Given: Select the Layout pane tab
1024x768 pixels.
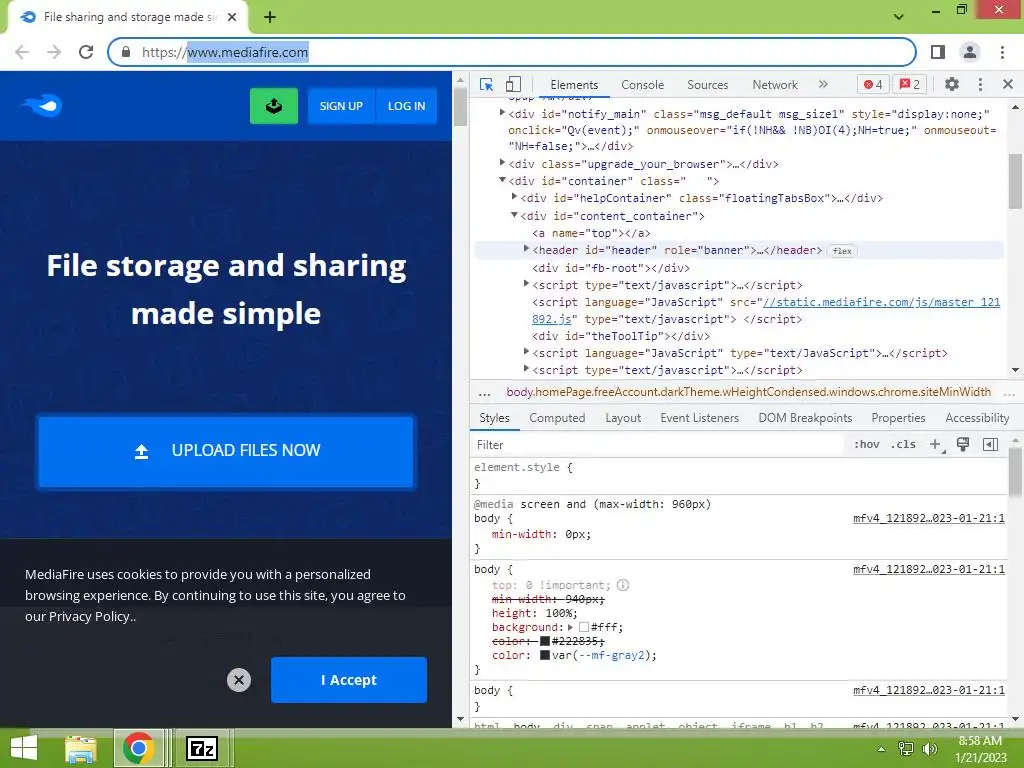Looking at the screenshot, I should (x=623, y=418).
